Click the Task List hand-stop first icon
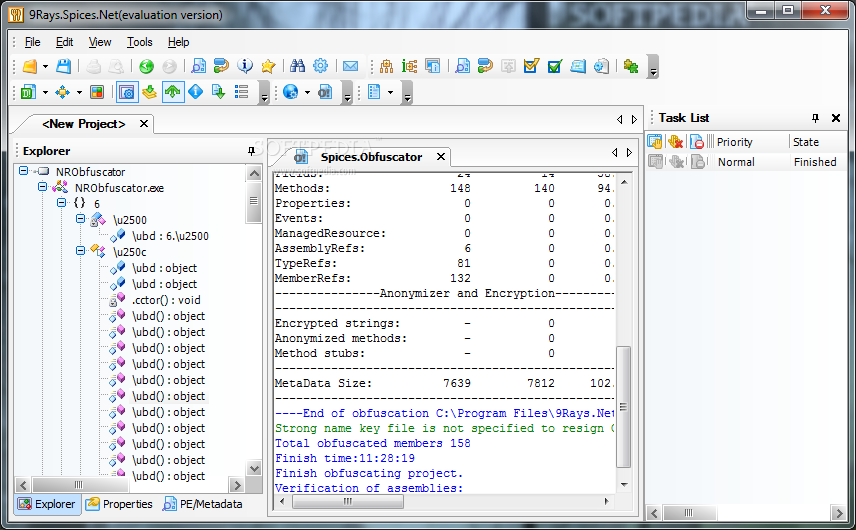This screenshot has height=530, width=856. (655, 142)
